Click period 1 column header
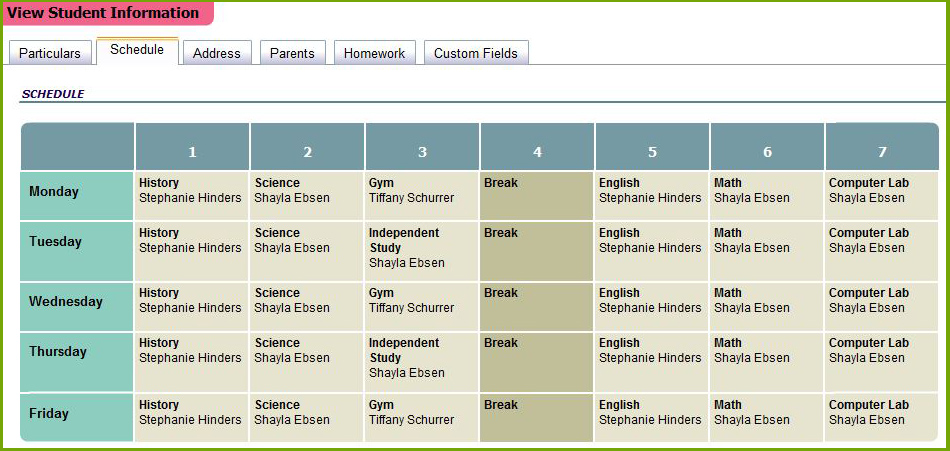Image resolution: width=950 pixels, height=451 pixels. 192,152
